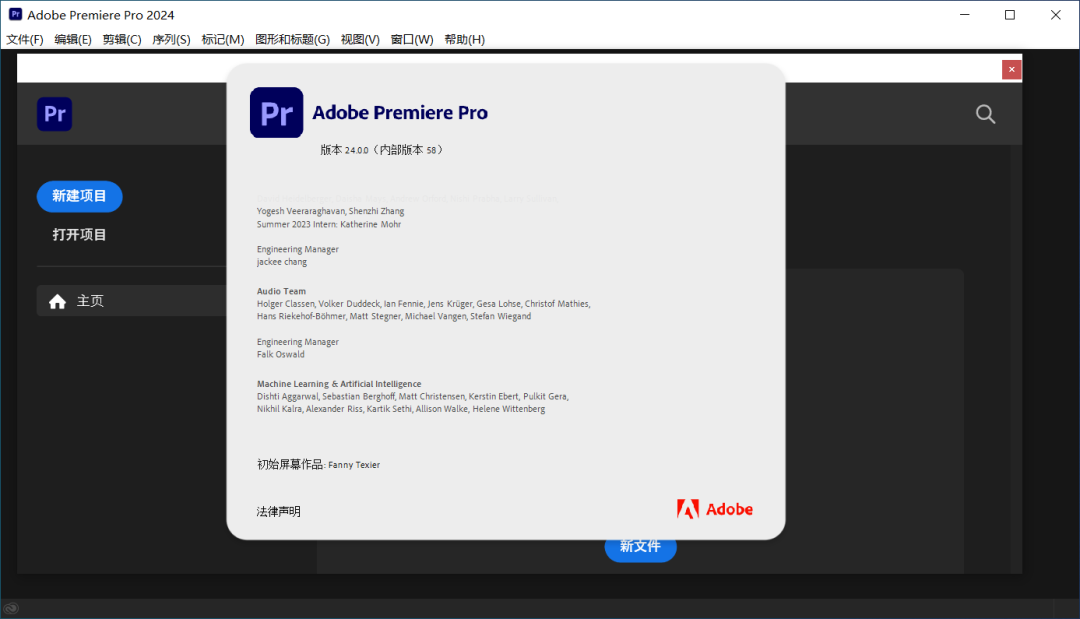Open the 帮助(H) menu

(465, 39)
